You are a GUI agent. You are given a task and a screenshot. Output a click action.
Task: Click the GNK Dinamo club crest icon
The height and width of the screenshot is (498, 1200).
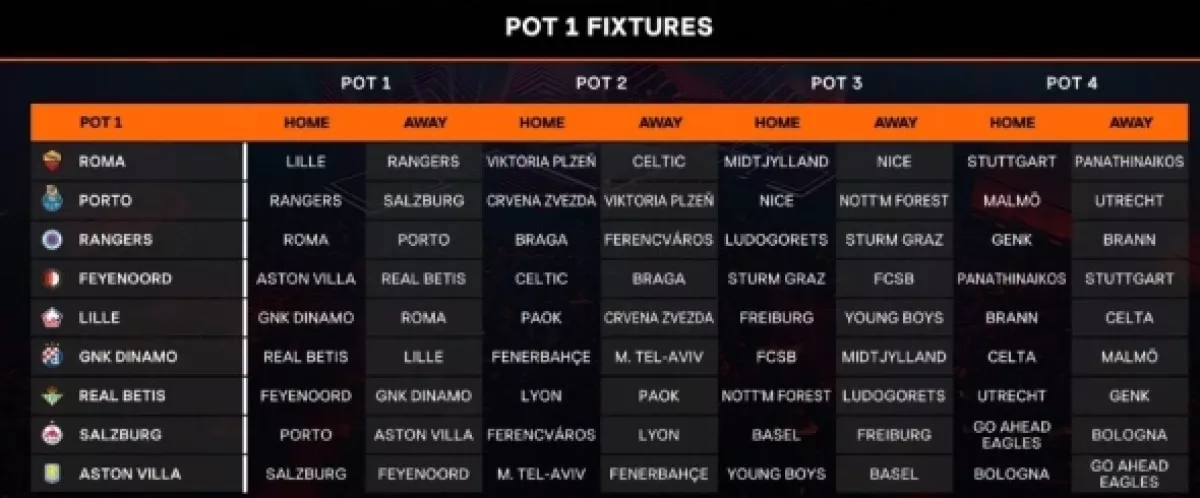pyautogui.click(x=52, y=357)
